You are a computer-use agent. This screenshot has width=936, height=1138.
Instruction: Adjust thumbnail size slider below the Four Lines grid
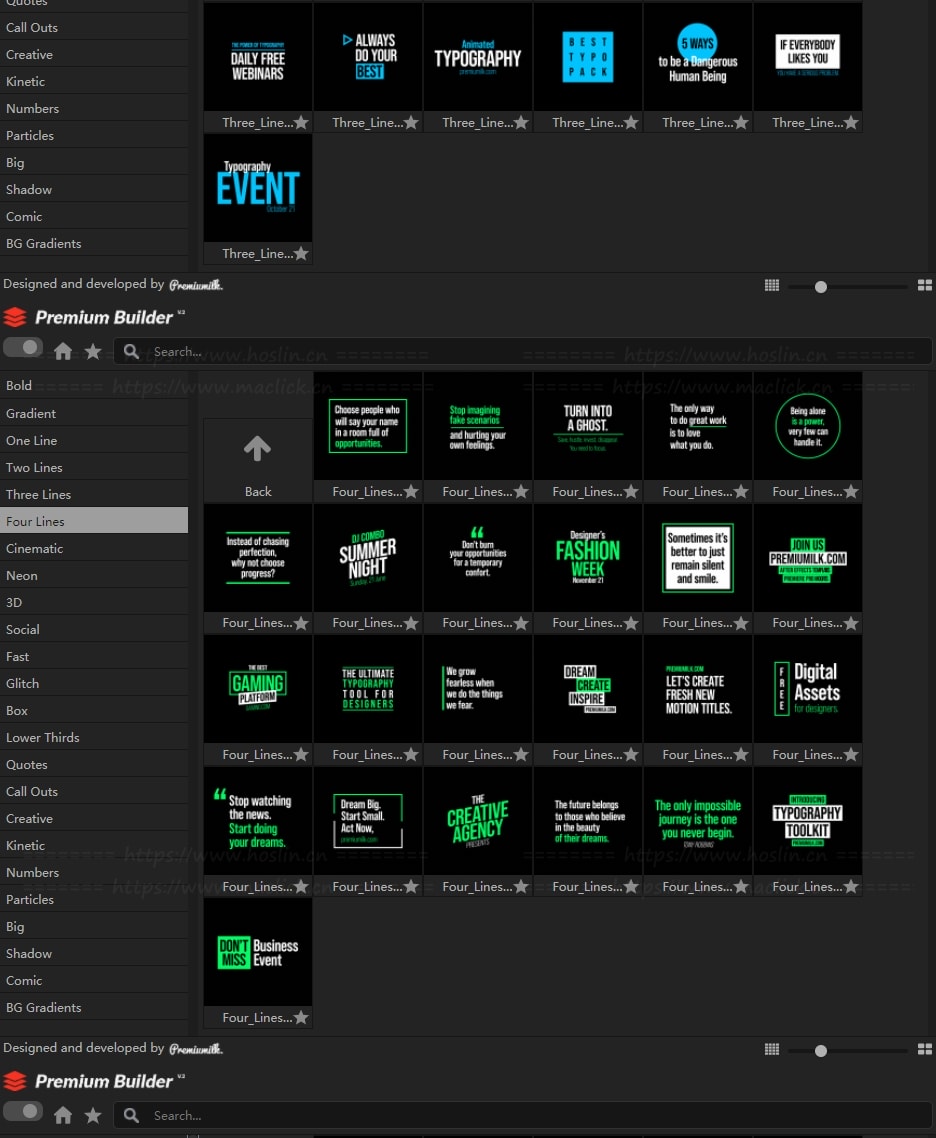pyautogui.click(x=847, y=1051)
